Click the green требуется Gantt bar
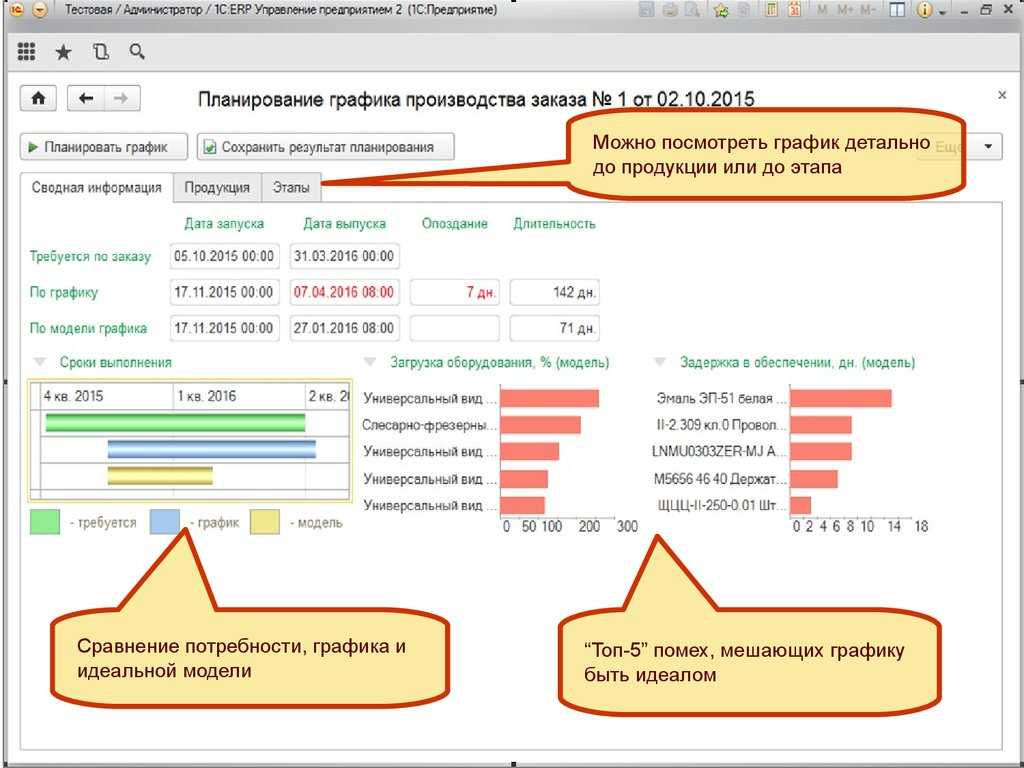Image resolution: width=1024 pixels, height=768 pixels. click(x=175, y=423)
